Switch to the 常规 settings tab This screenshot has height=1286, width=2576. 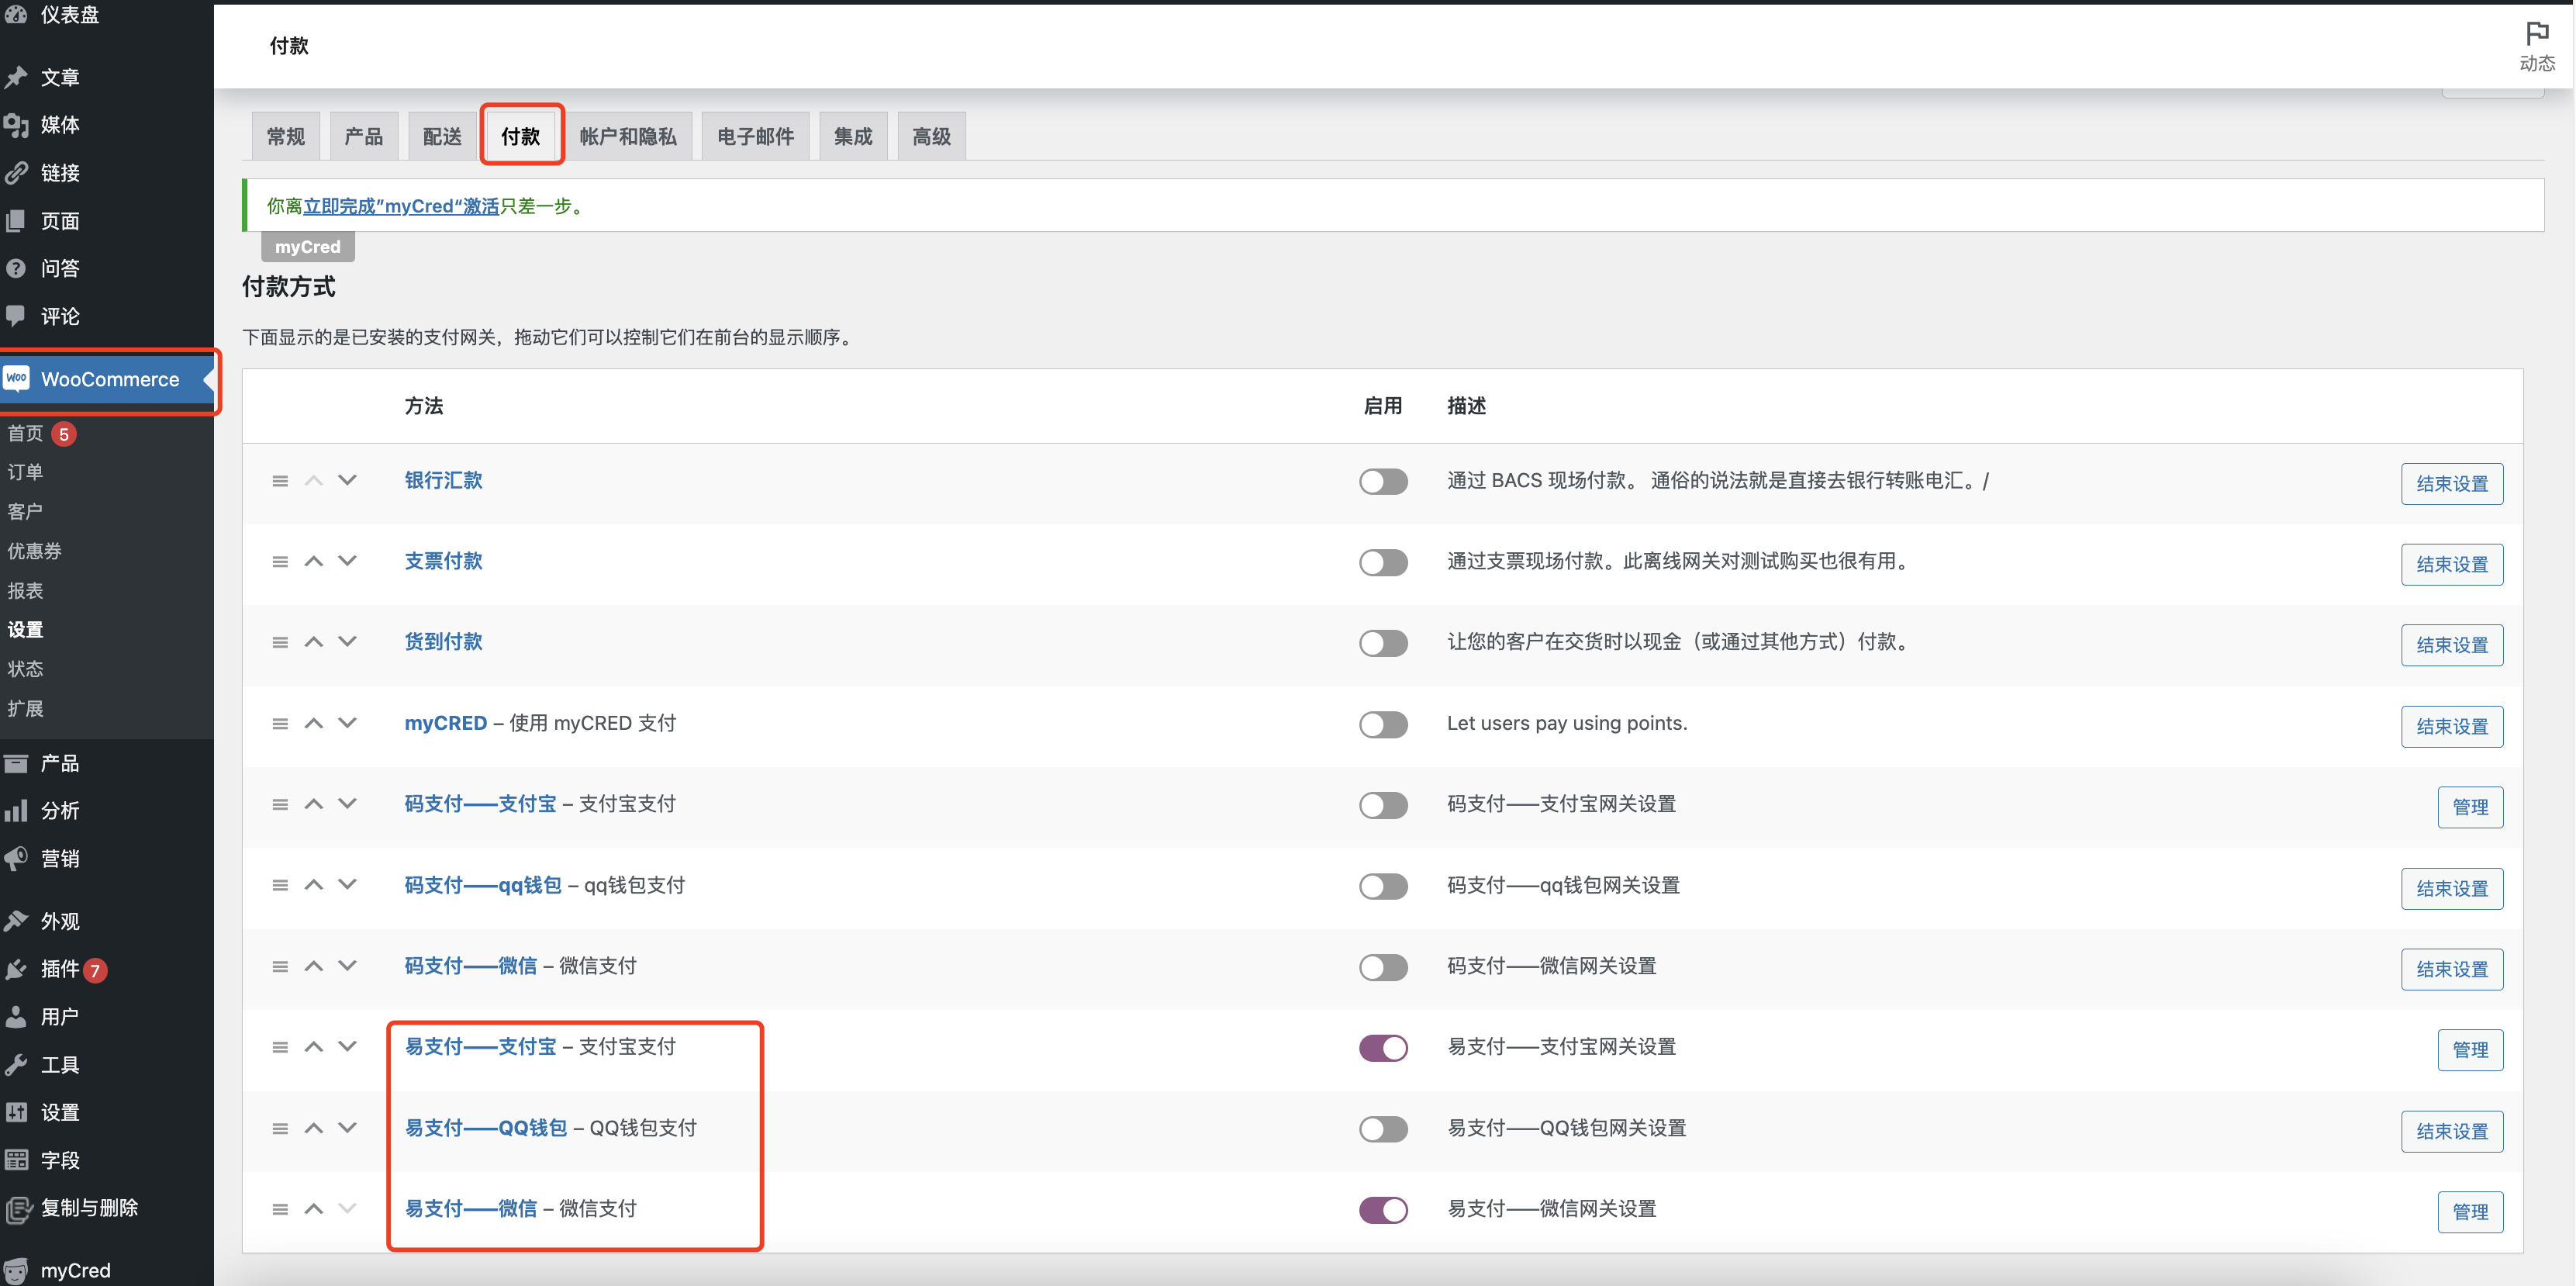286,136
